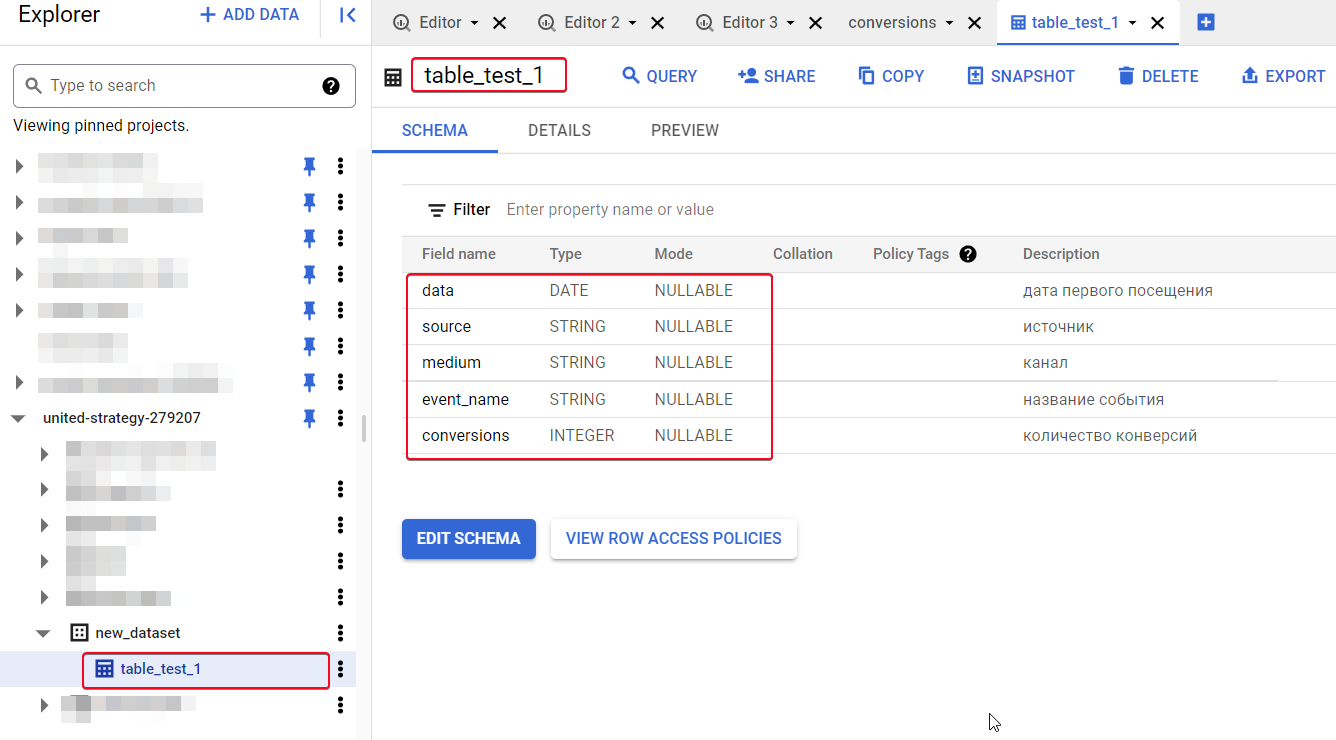Click VIEW ROW ACCESS POLICIES button
Screen dimensions: 1336x740
(x=674, y=538)
